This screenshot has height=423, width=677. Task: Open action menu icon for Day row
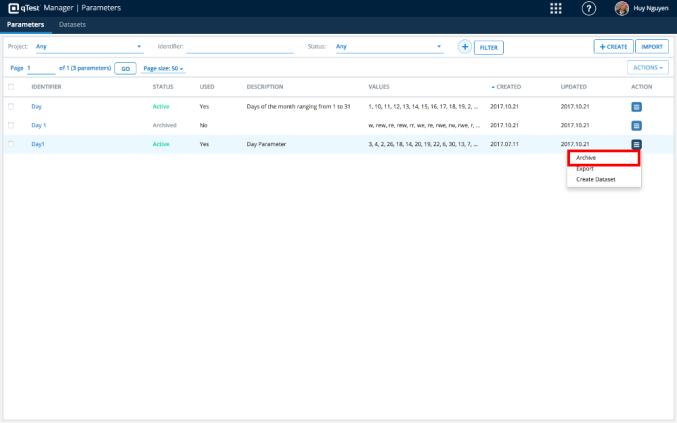(x=636, y=106)
